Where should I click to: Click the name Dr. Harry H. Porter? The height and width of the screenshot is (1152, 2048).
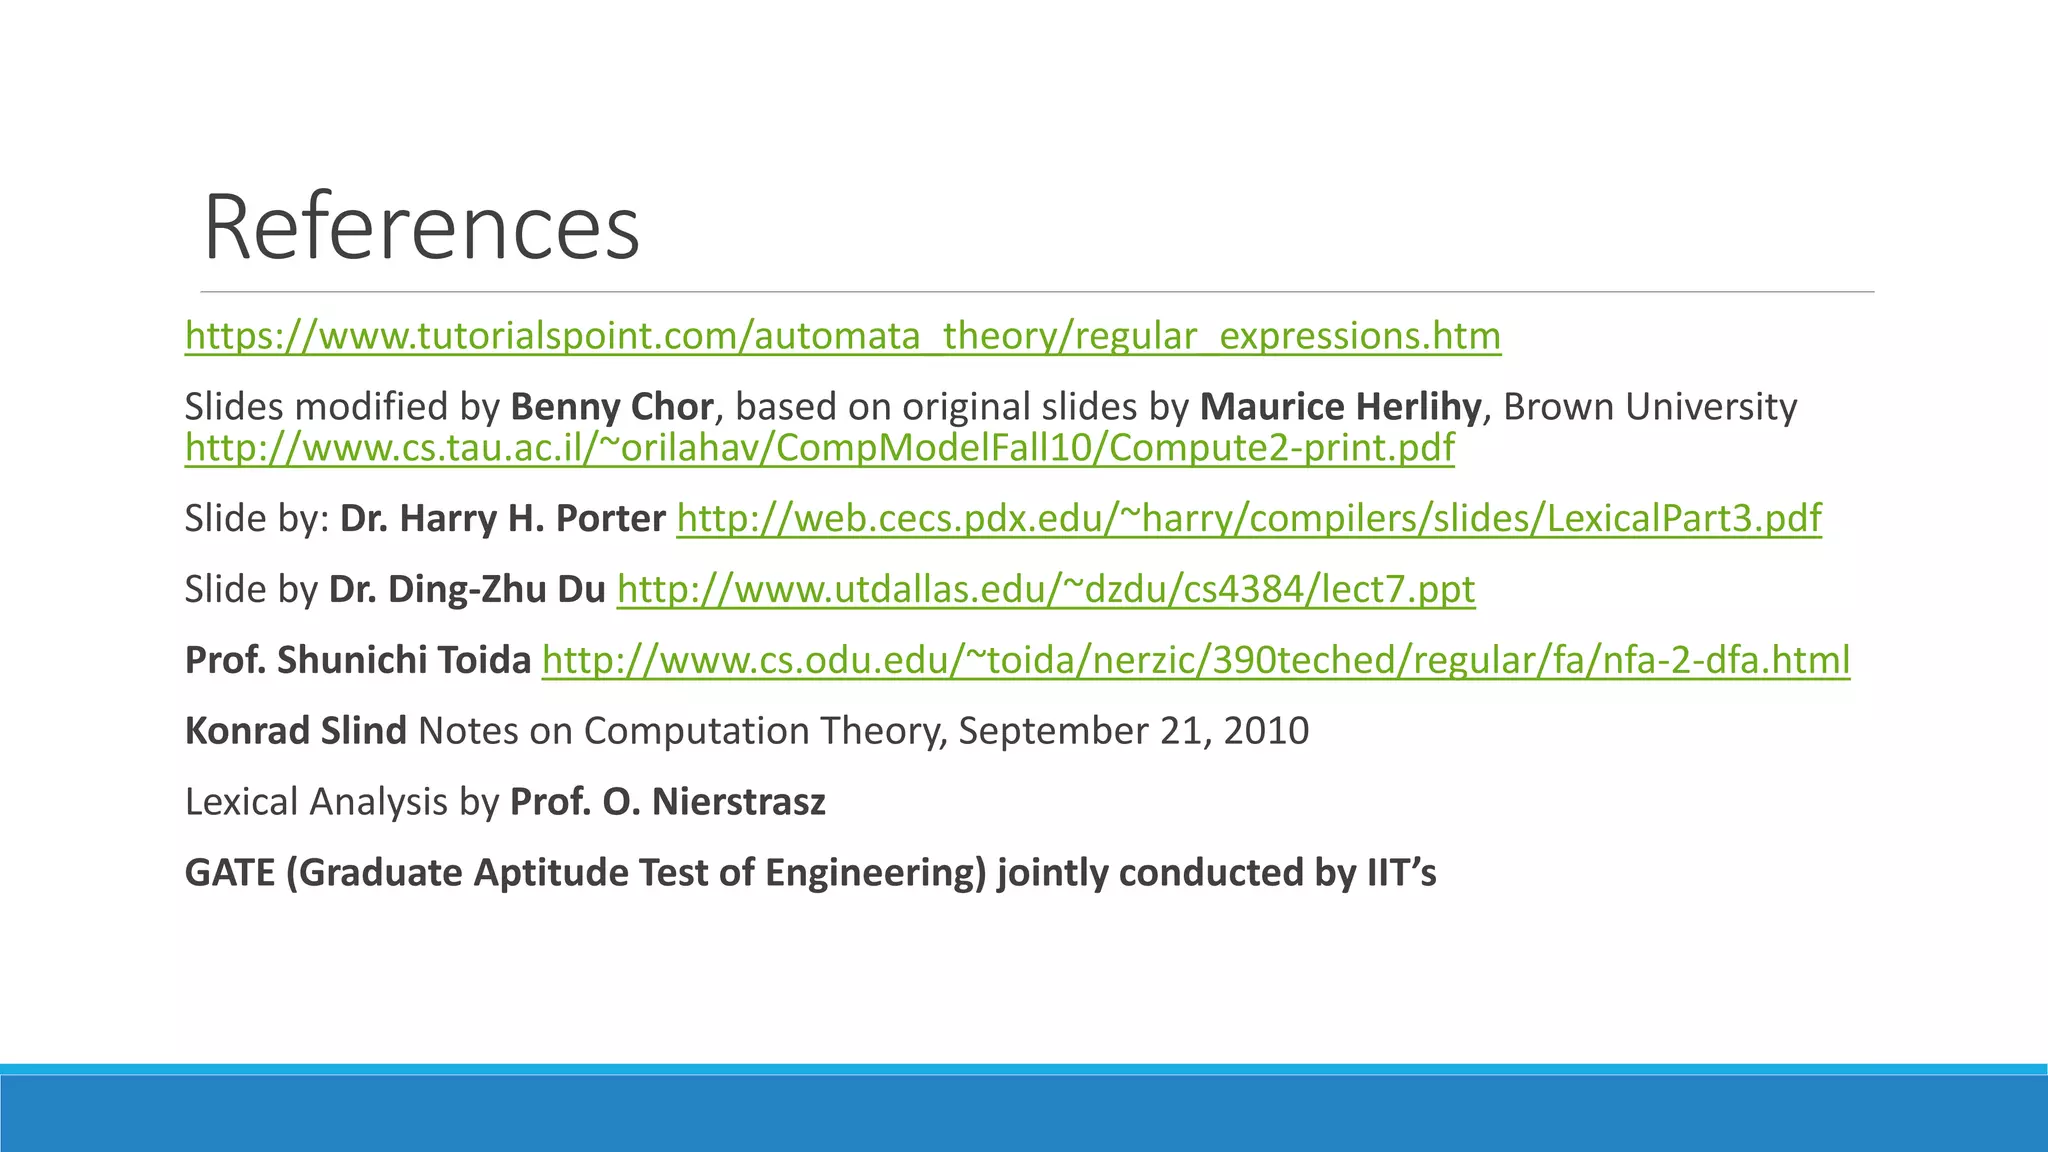pos(502,518)
